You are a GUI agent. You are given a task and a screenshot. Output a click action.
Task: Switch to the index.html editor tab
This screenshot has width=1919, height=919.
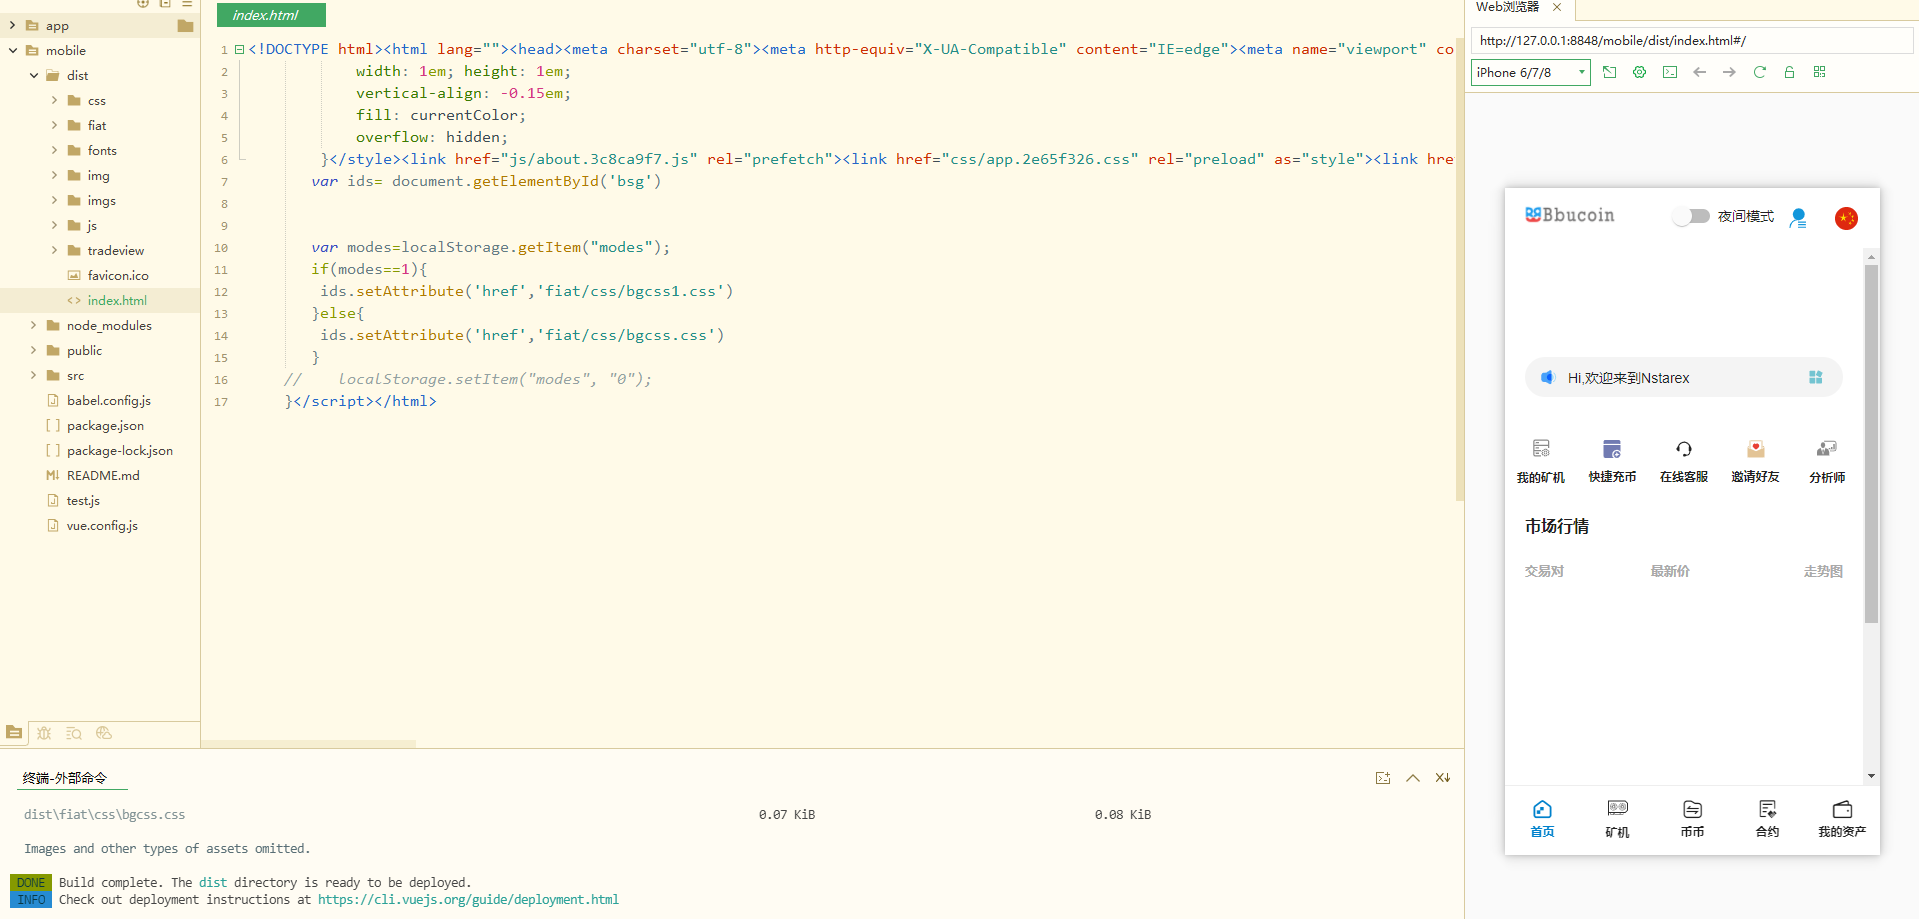pos(266,15)
